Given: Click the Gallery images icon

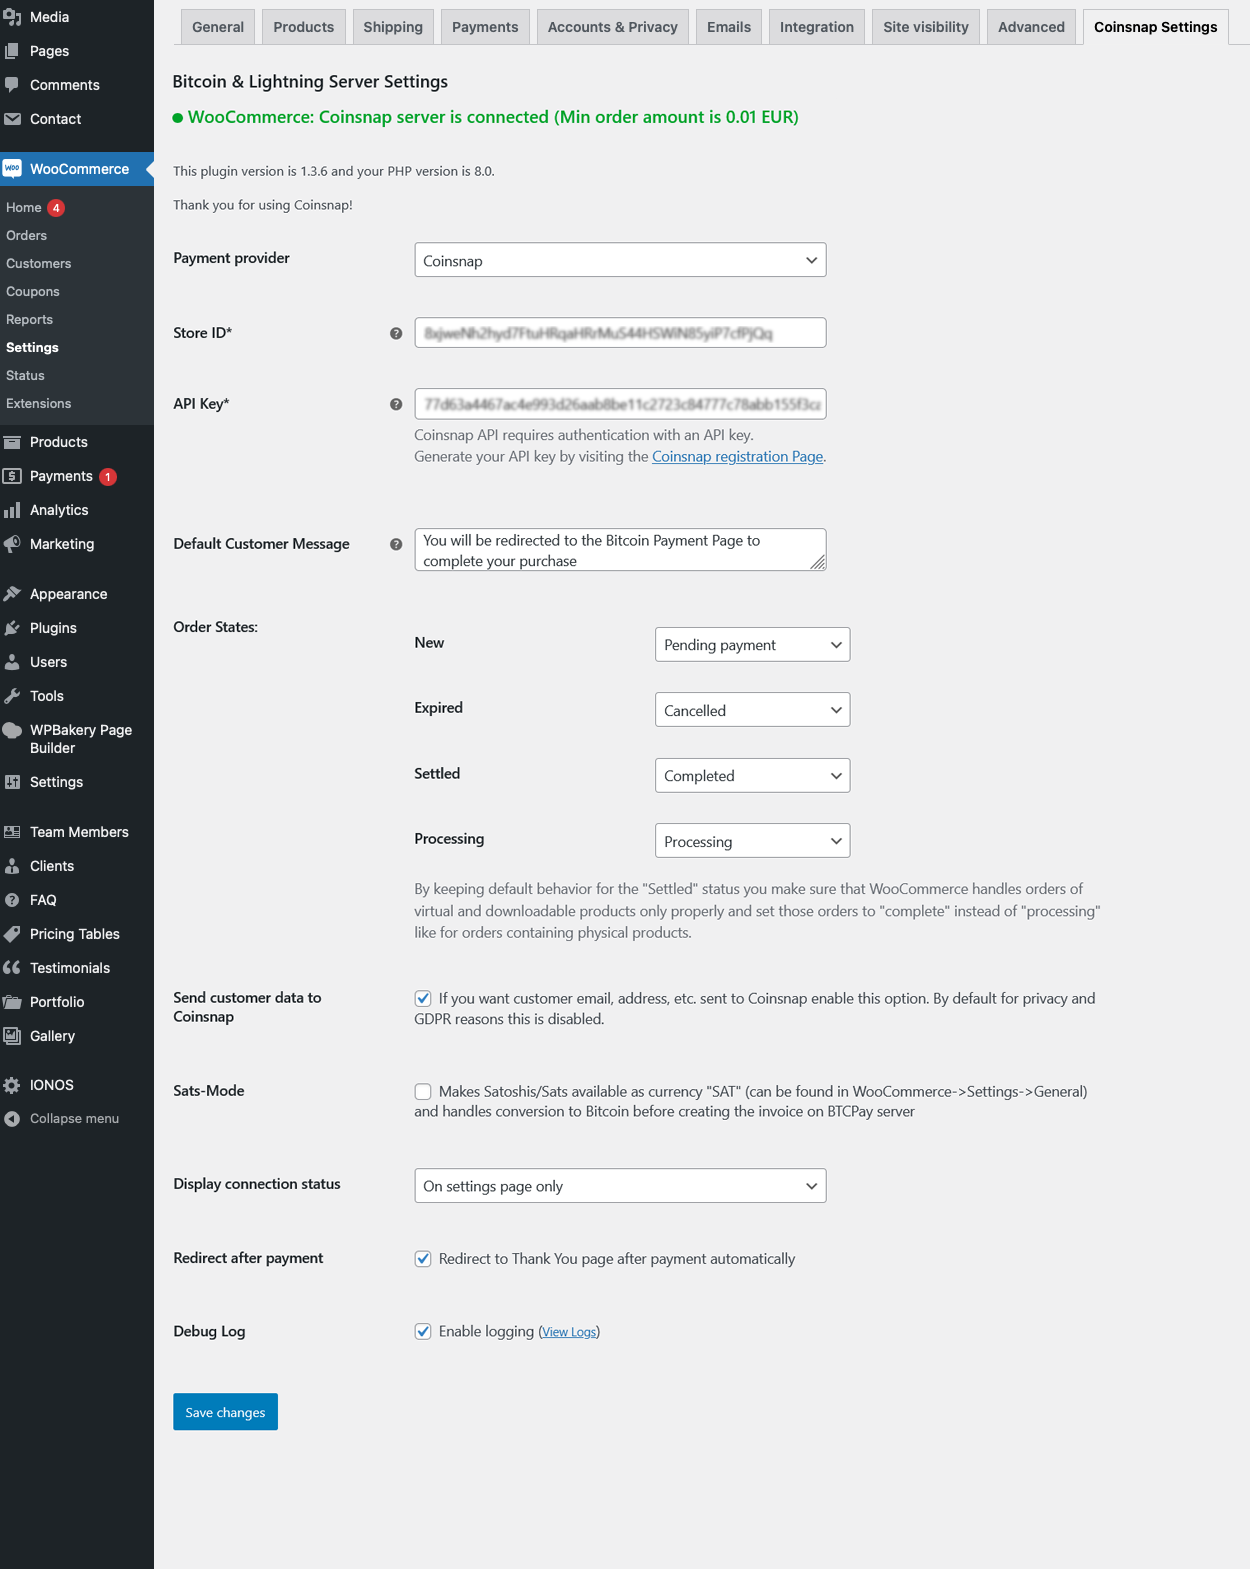Looking at the screenshot, I should pyautogui.click(x=12, y=1036).
